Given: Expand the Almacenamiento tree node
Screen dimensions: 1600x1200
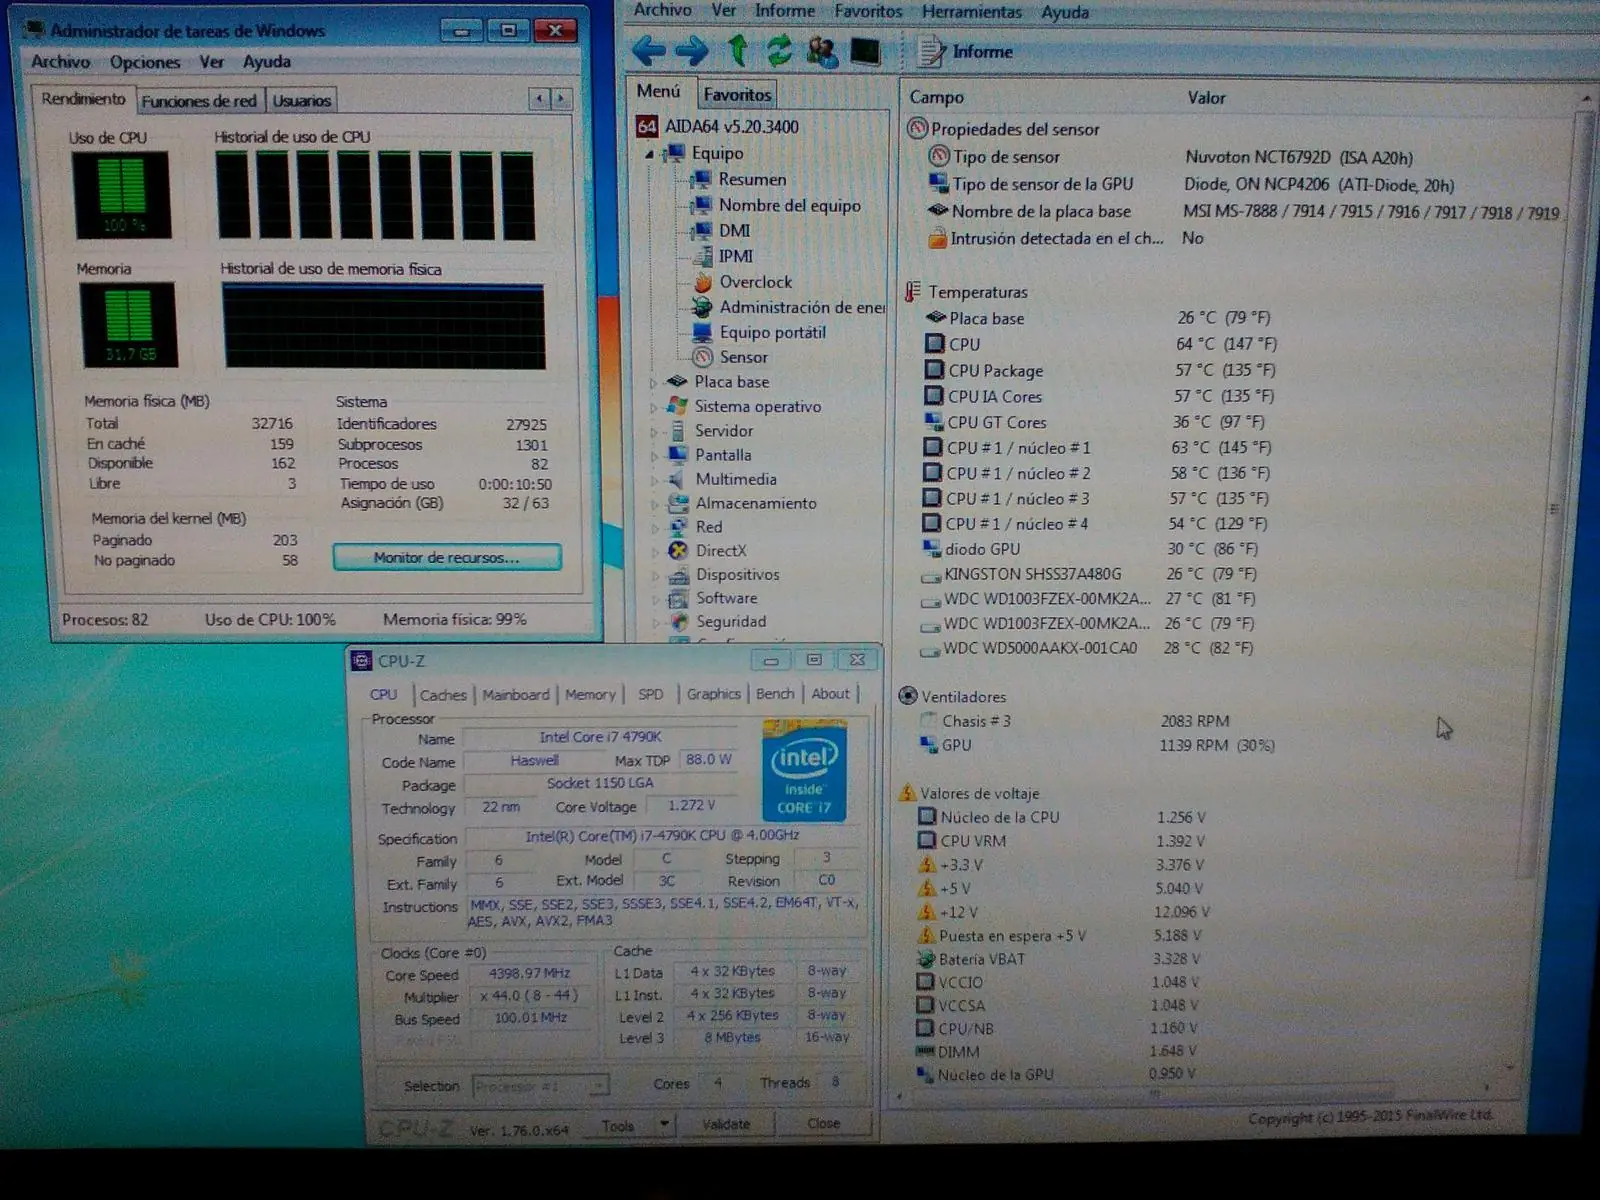Looking at the screenshot, I should 654,504.
